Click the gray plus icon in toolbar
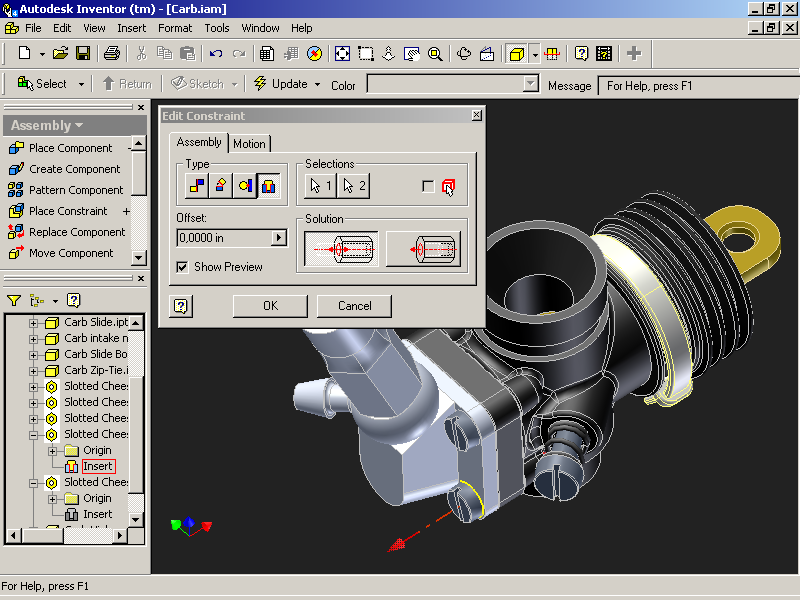The width and height of the screenshot is (800, 600). [x=634, y=53]
